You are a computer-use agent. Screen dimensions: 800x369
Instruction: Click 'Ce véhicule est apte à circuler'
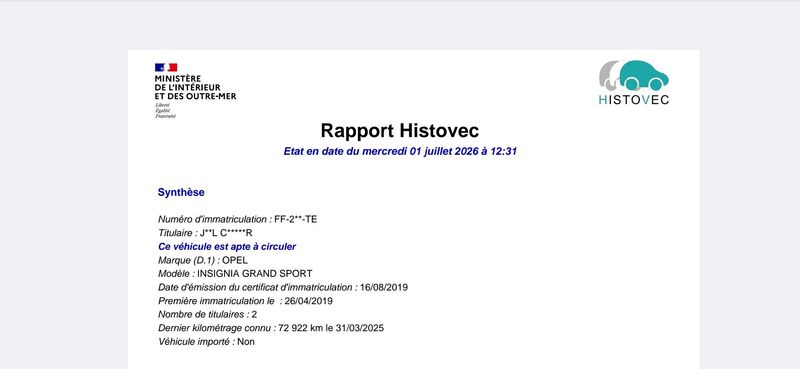click(227, 247)
